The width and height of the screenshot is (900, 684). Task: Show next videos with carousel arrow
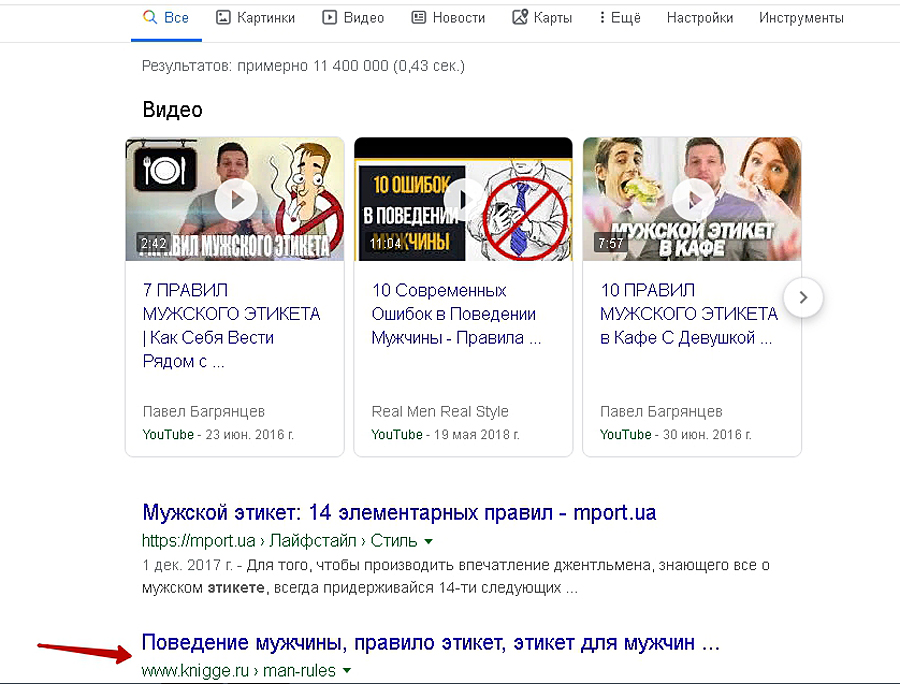(x=803, y=297)
